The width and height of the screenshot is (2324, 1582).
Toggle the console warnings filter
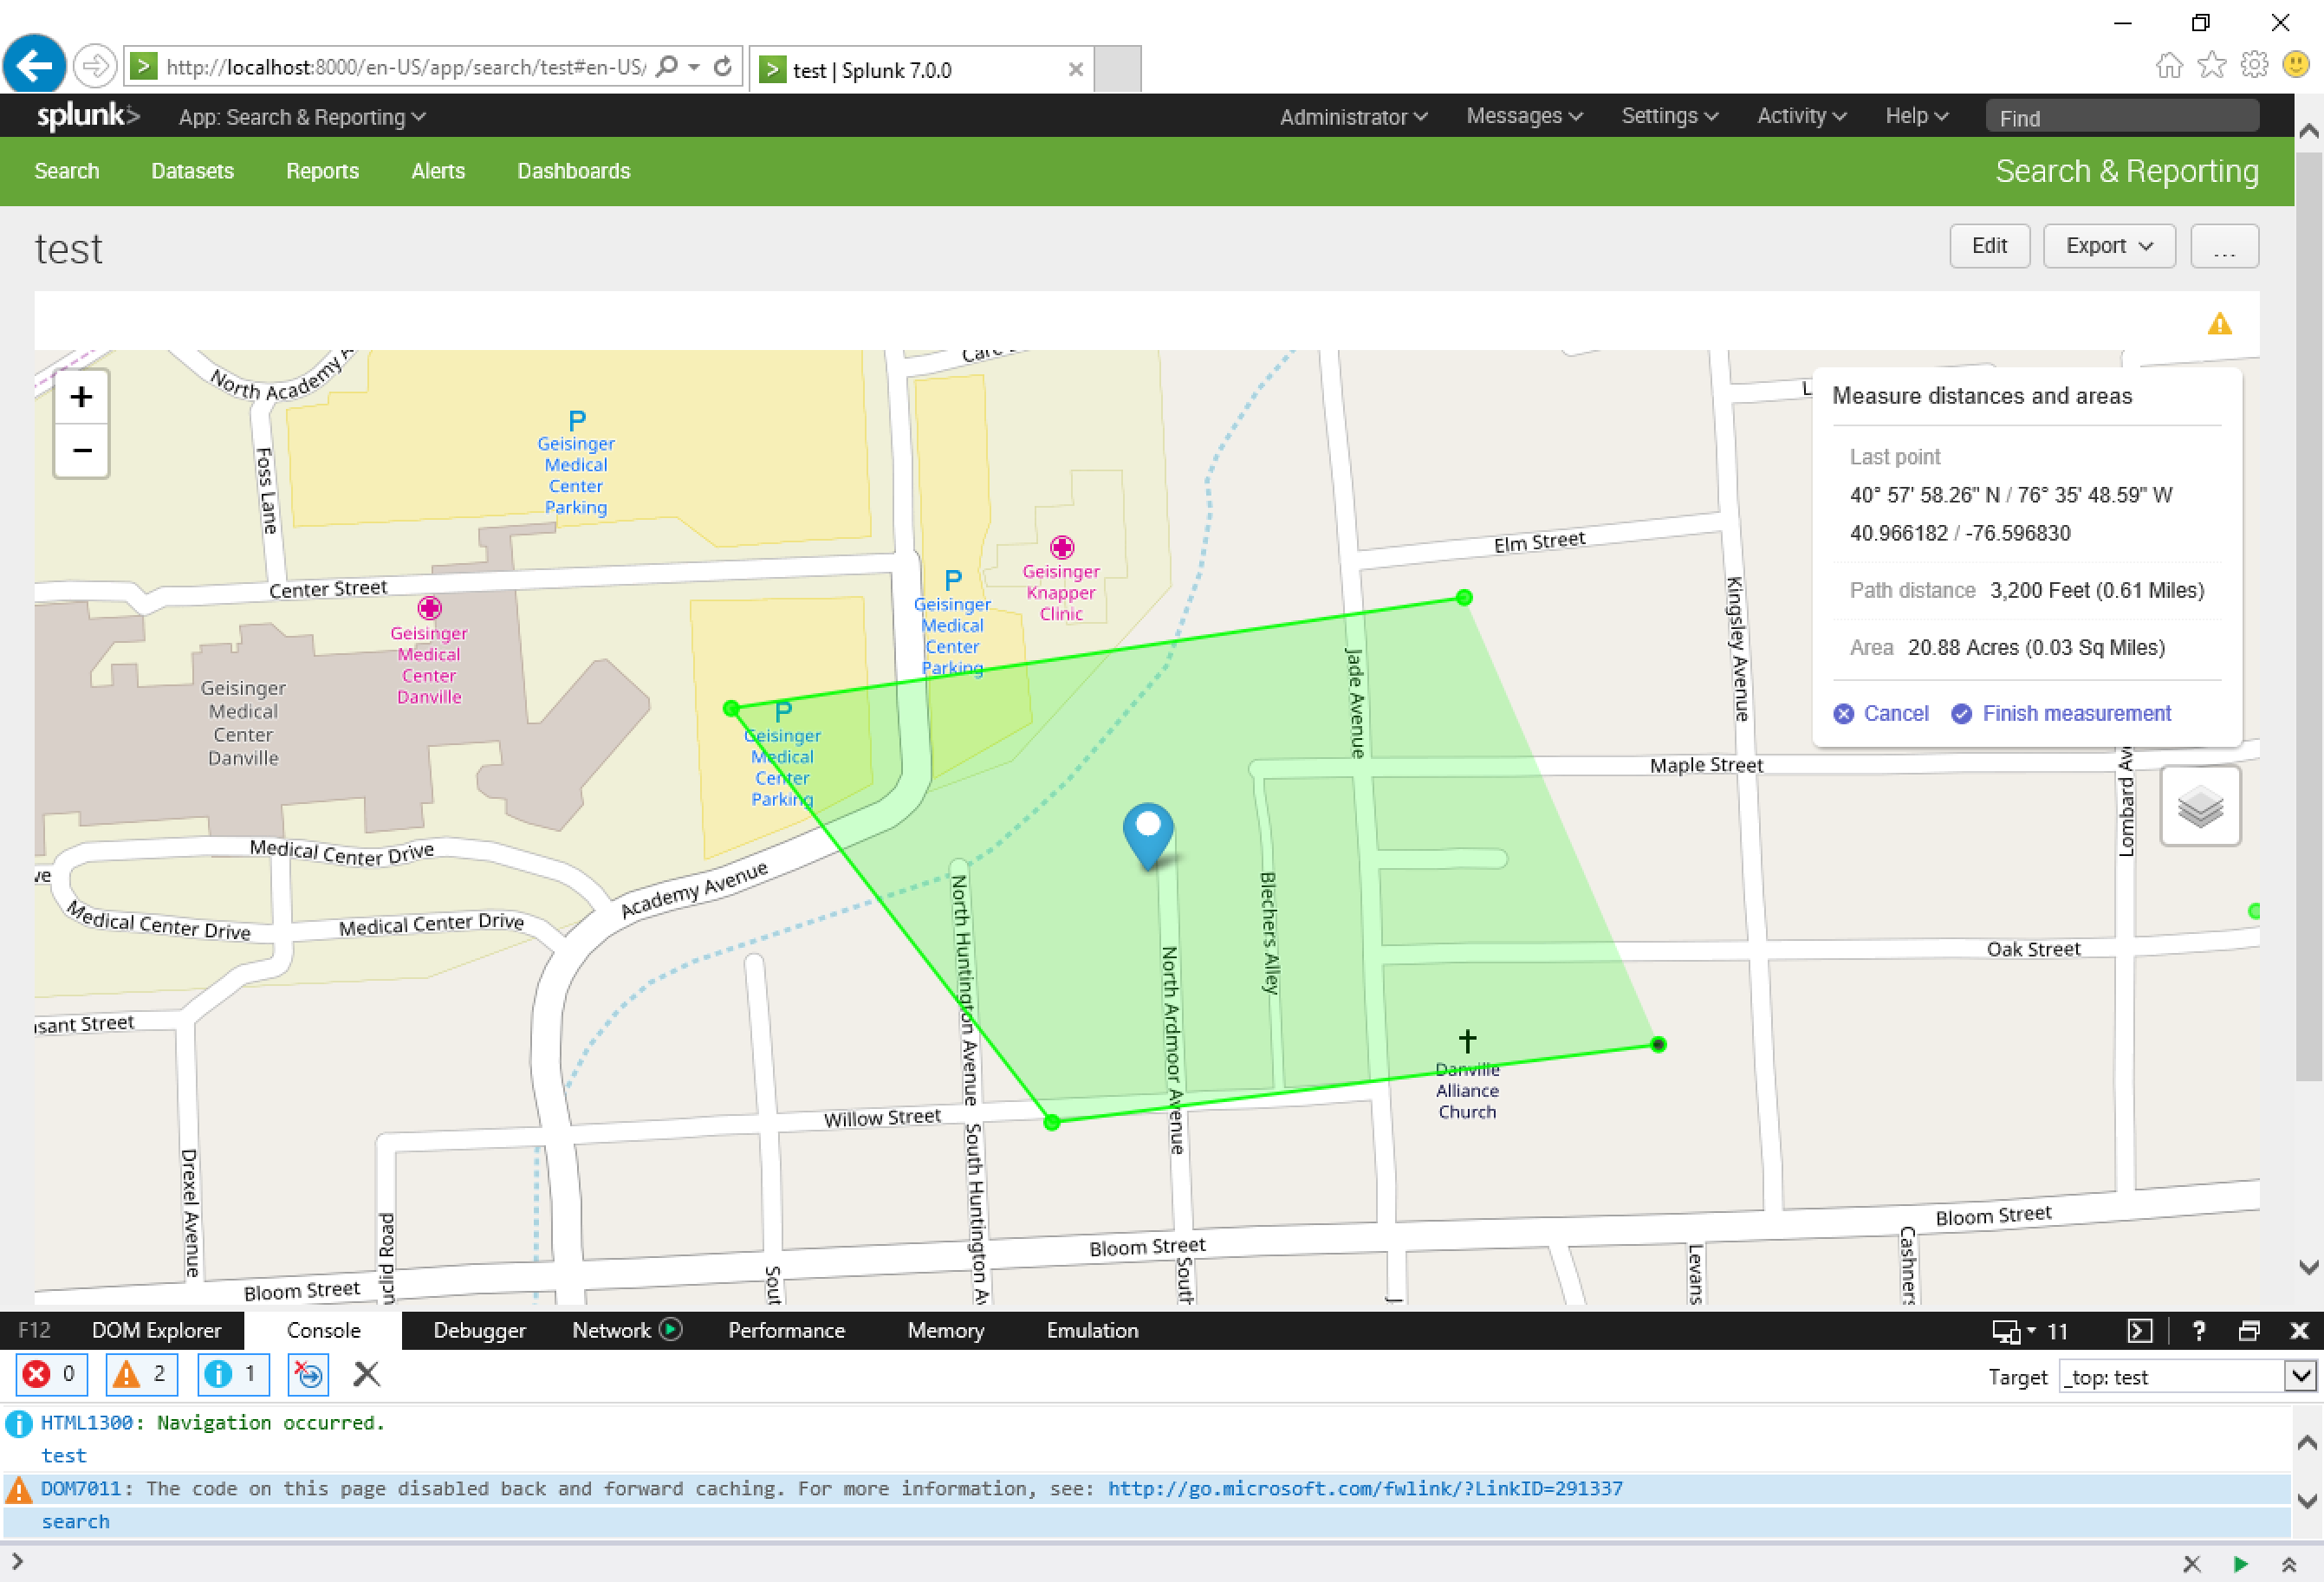[x=141, y=1374]
